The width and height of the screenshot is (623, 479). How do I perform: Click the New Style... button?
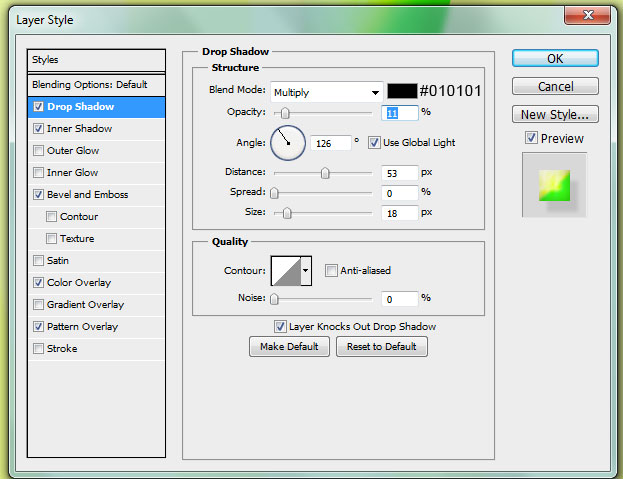click(x=554, y=114)
